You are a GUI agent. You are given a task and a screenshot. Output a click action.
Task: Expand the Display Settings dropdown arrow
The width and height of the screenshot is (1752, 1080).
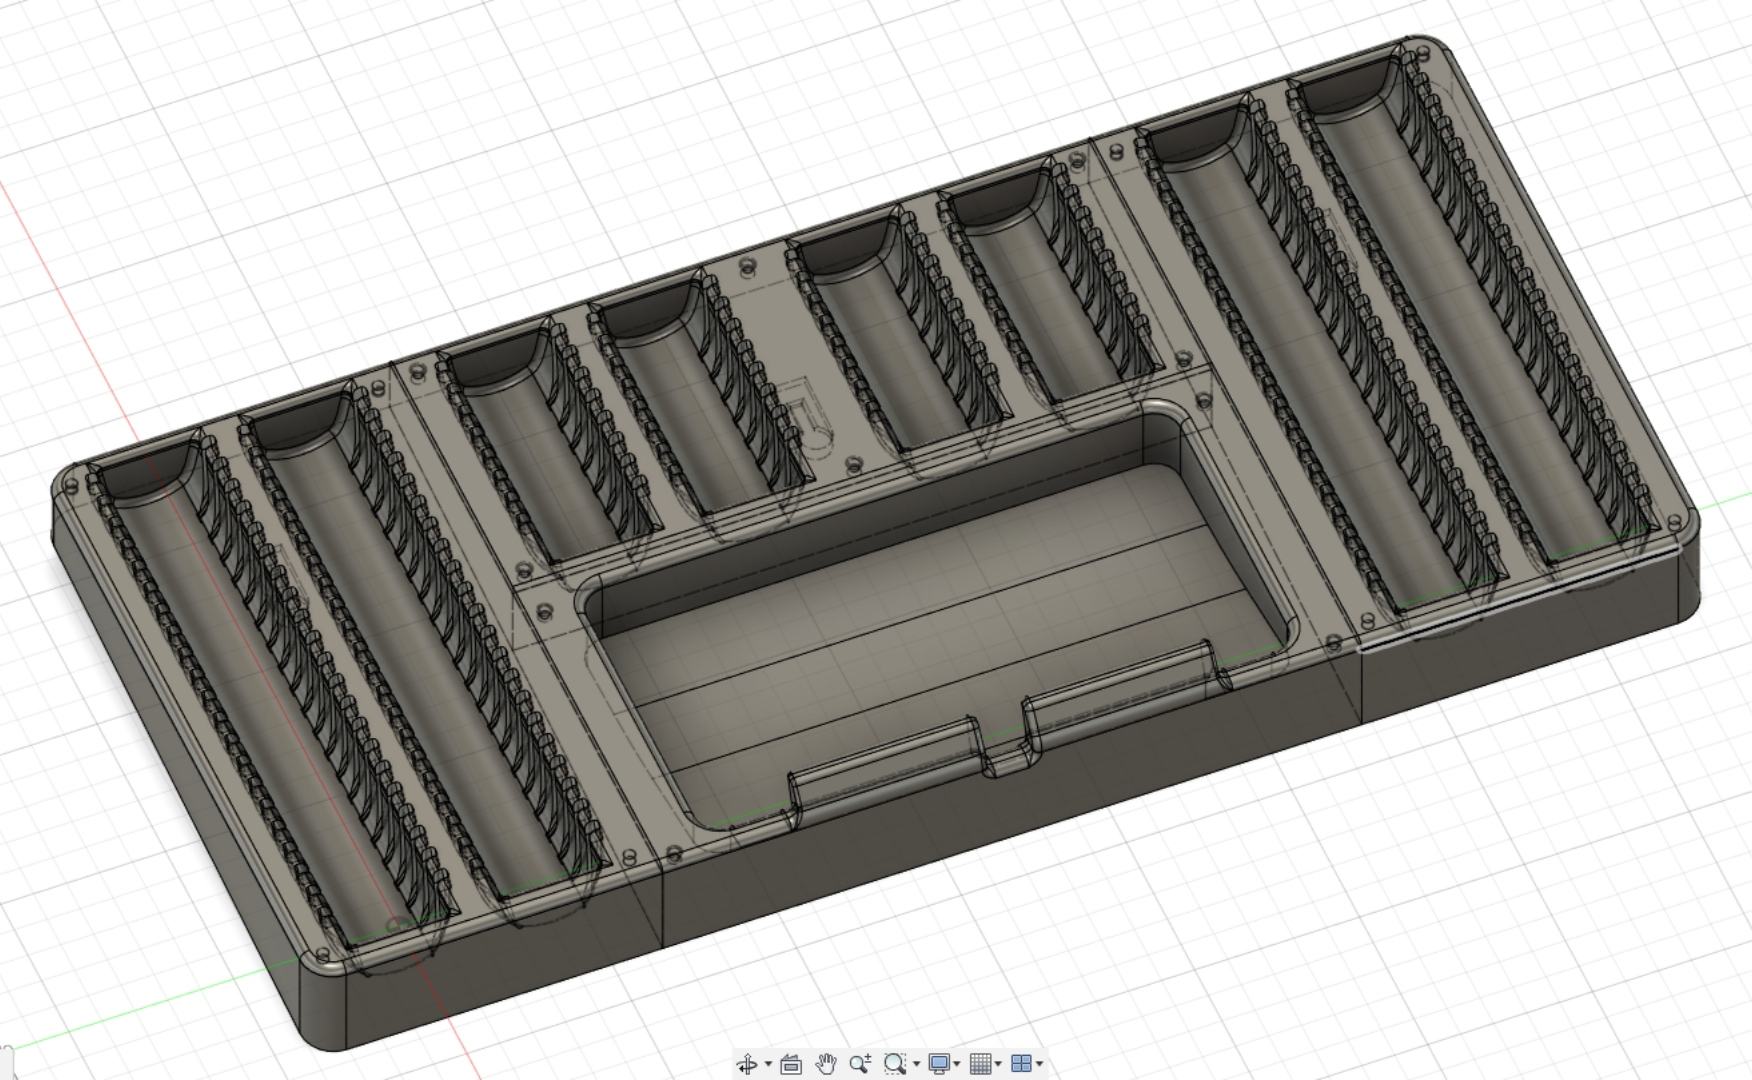click(x=957, y=1064)
